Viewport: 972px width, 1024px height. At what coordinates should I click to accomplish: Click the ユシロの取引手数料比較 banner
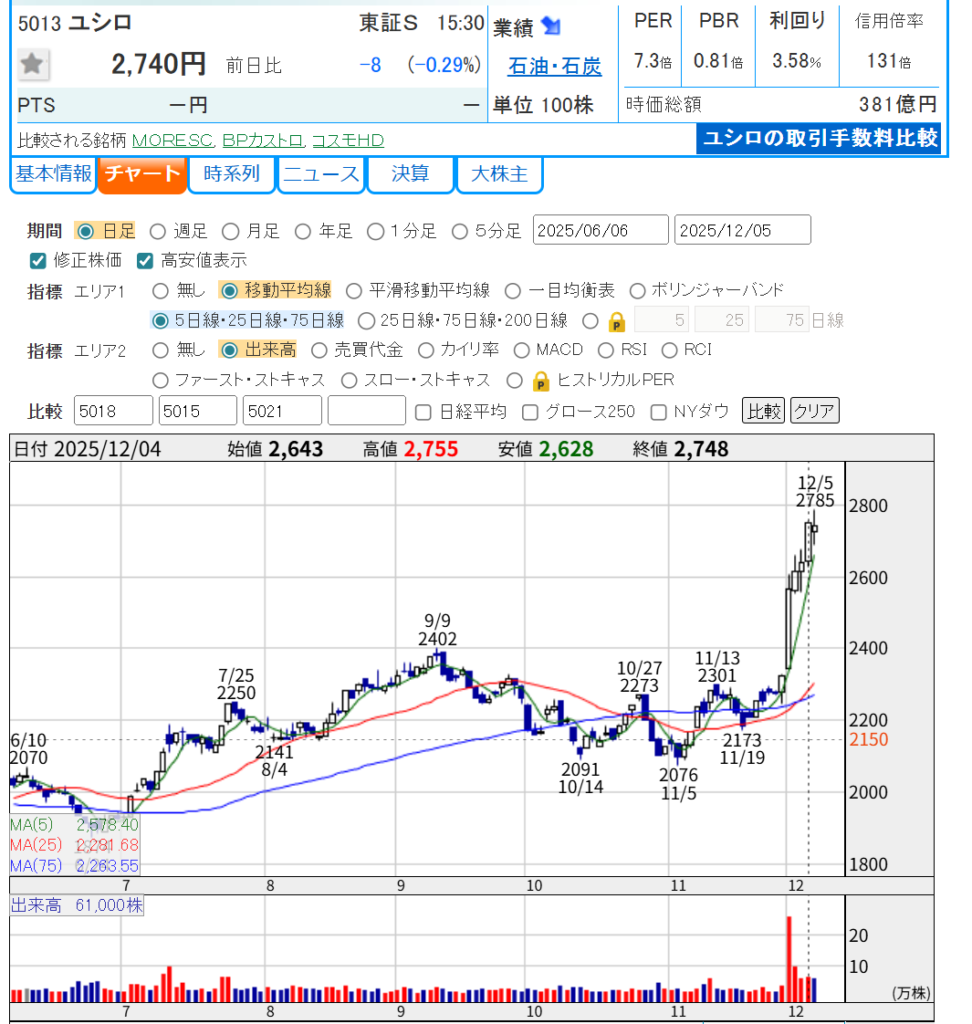click(x=818, y=138)
